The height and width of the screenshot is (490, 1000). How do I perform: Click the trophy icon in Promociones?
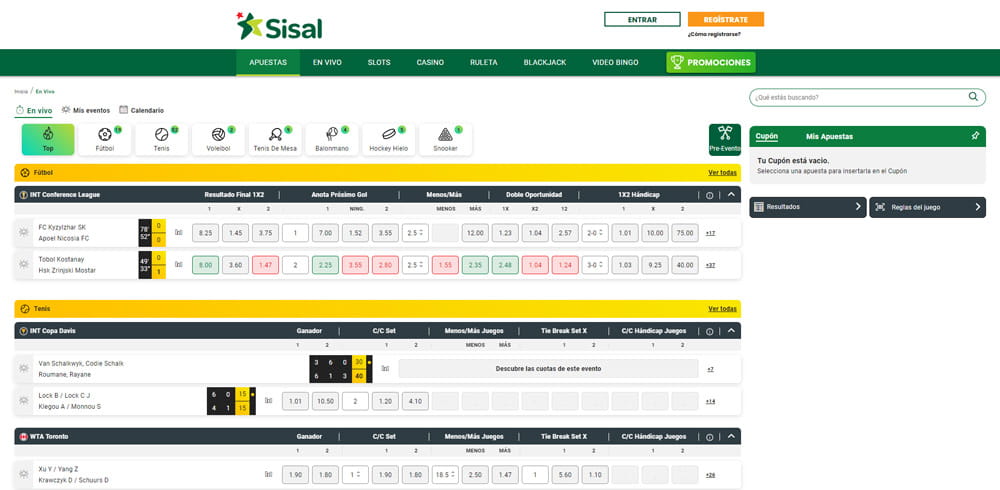[x=677, y=63]
